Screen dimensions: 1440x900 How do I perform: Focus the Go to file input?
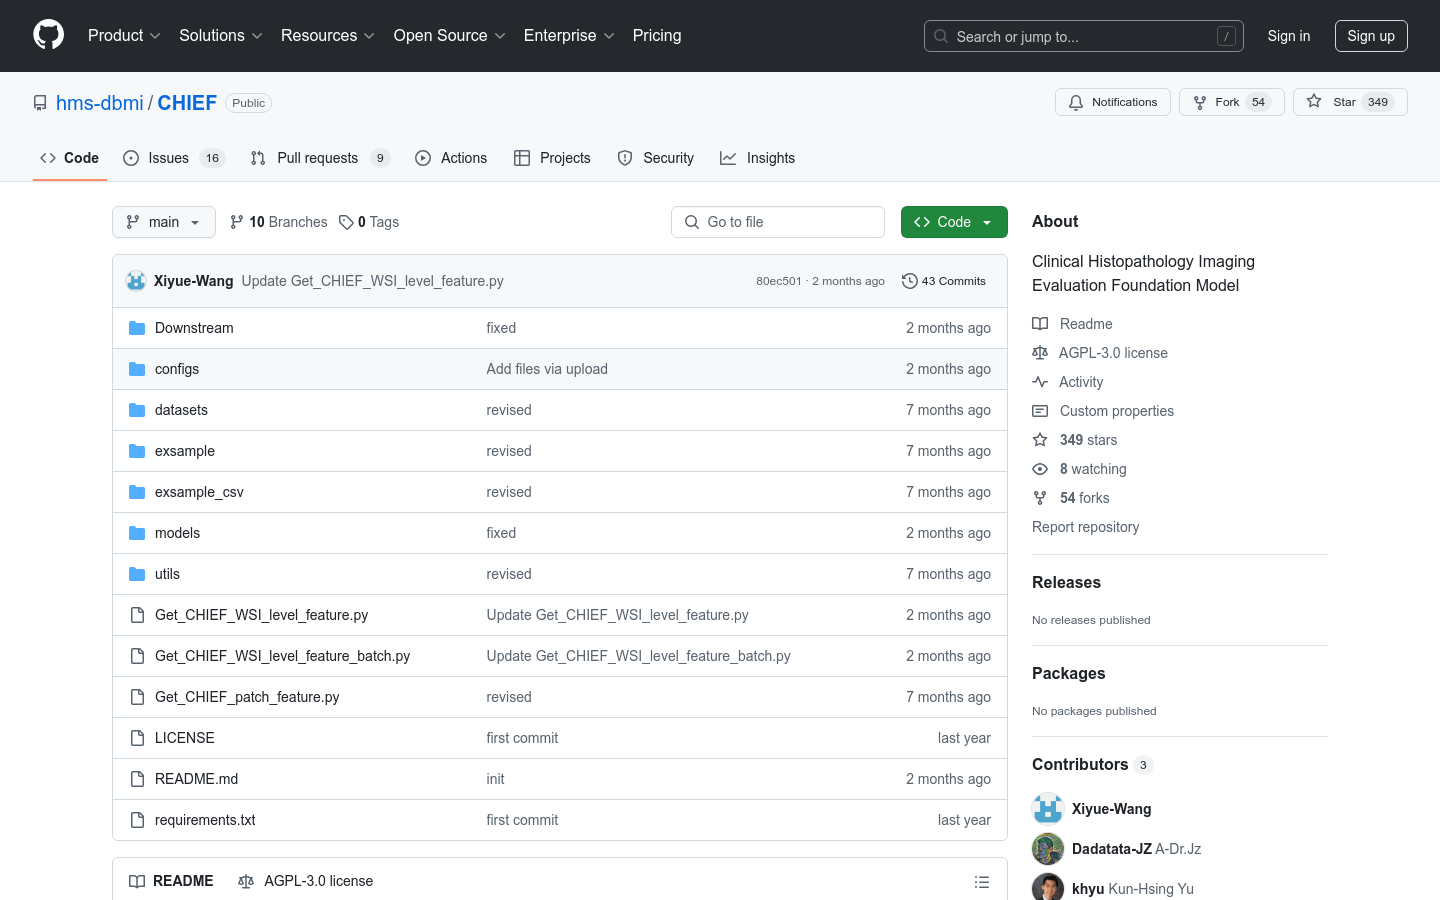[x=778, y=222]
